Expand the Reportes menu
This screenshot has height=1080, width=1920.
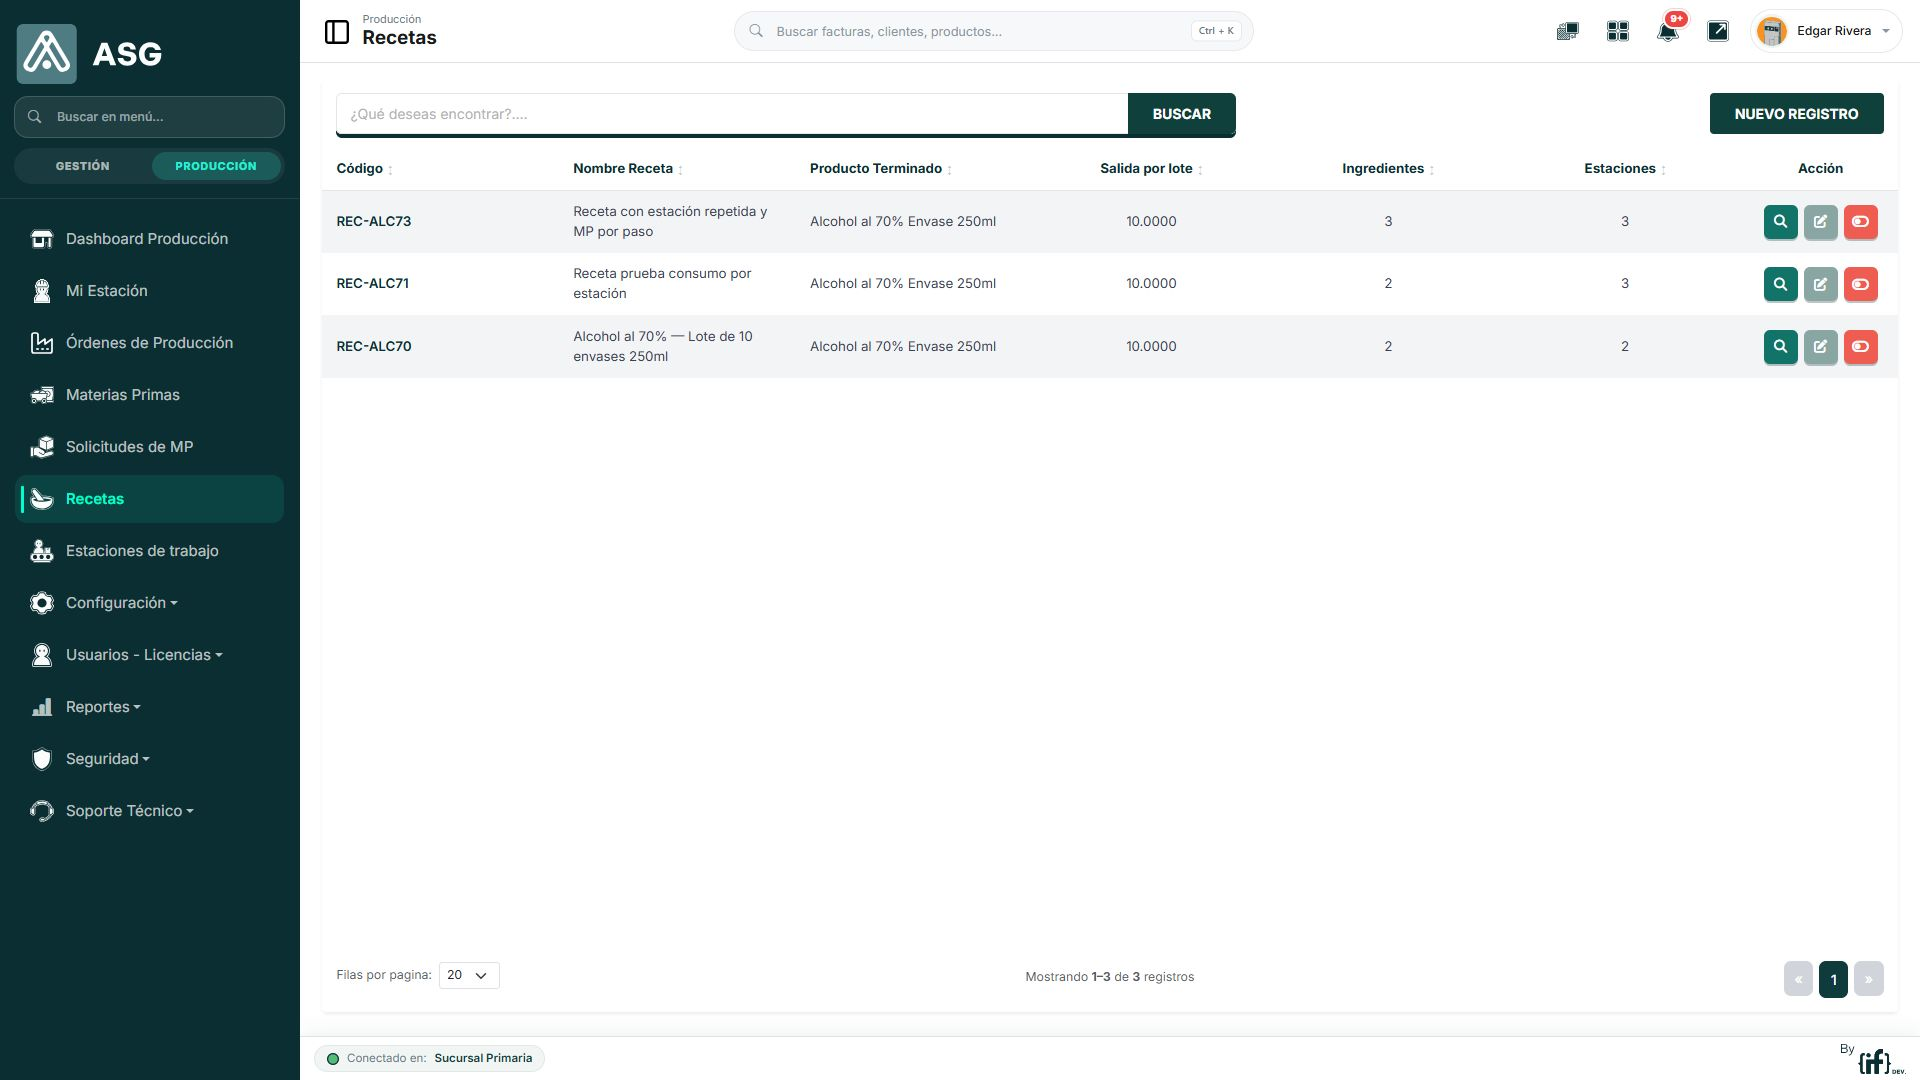[150, 707]
